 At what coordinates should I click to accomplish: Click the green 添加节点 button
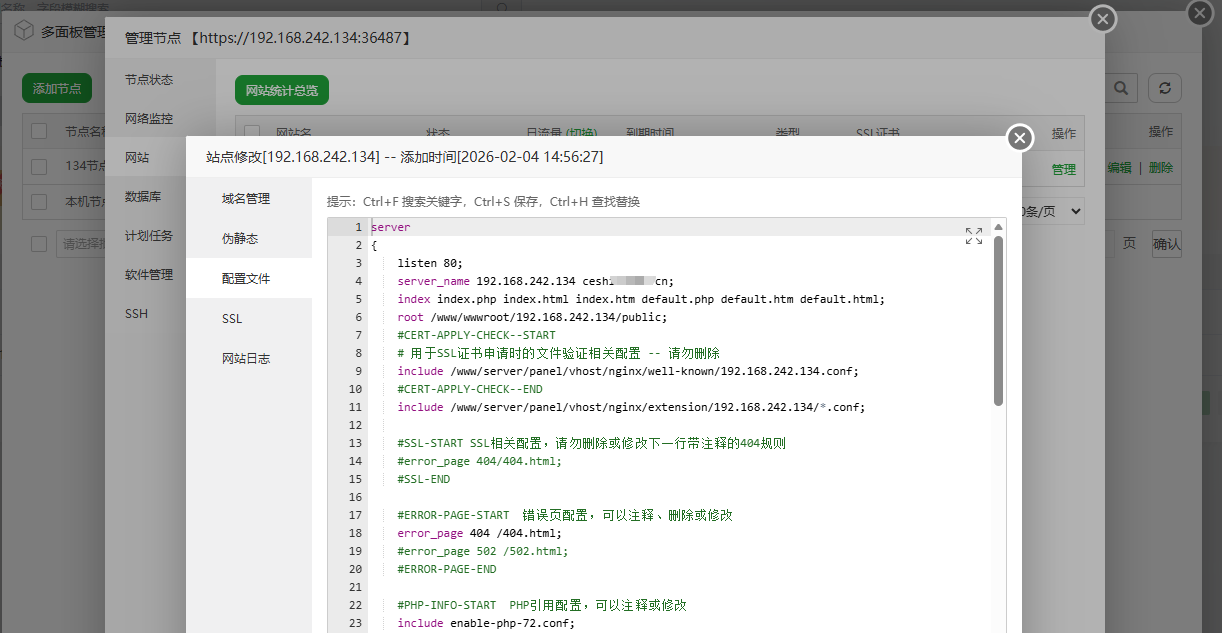pos(57,88)
